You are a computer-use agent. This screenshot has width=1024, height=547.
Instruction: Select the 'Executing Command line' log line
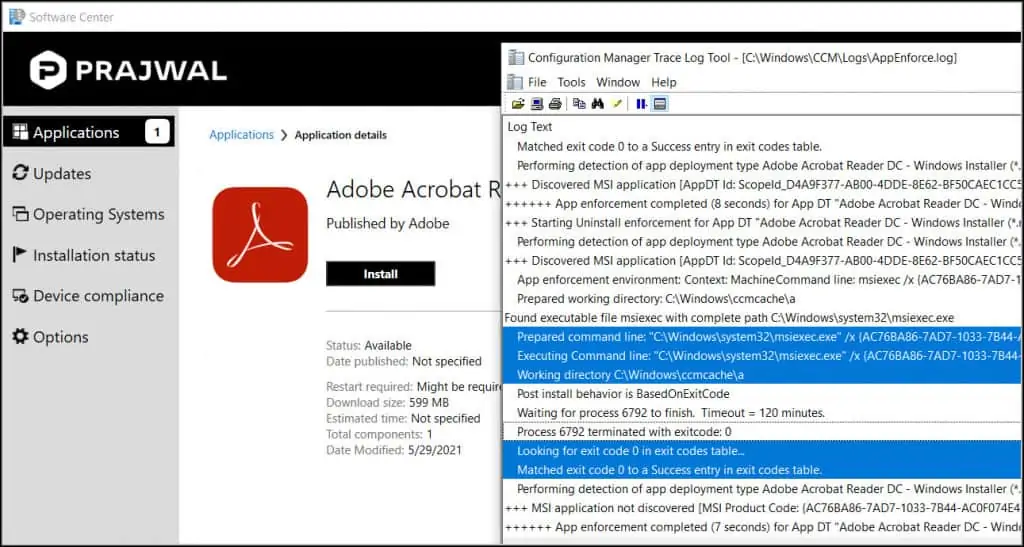(x=761, y=356)
